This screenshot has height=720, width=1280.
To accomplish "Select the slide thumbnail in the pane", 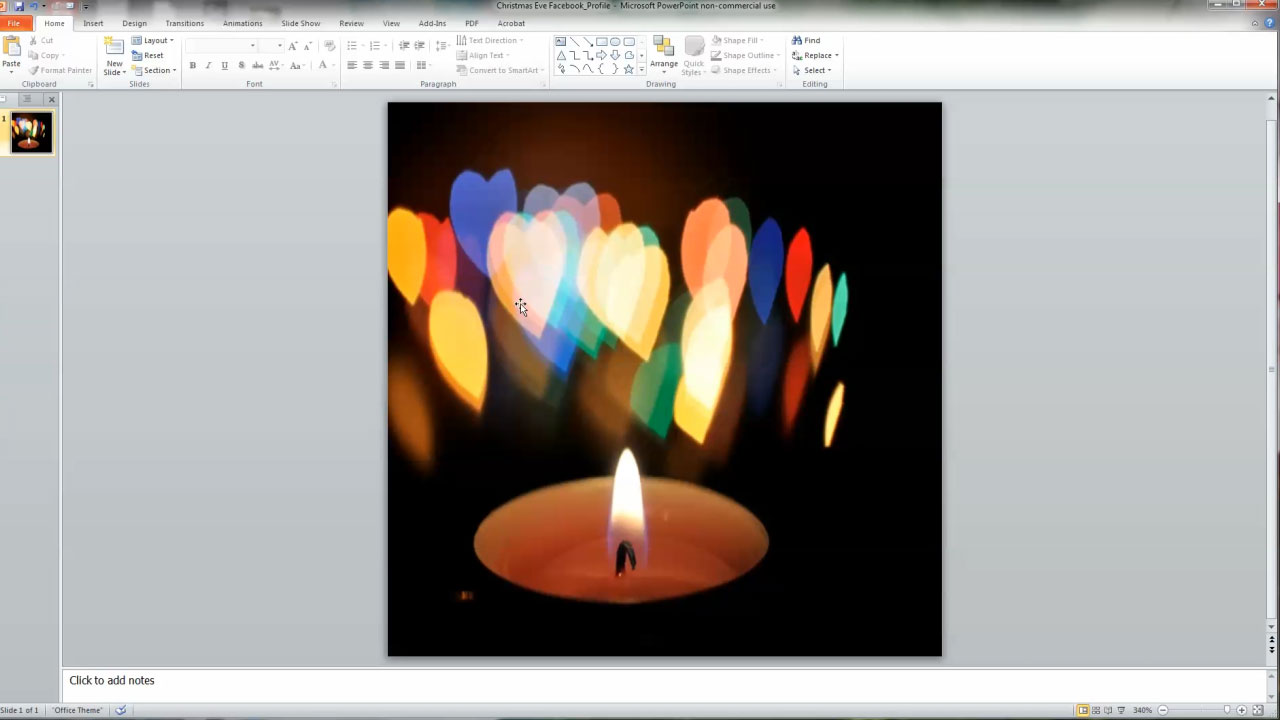I will tap(30, 132).
